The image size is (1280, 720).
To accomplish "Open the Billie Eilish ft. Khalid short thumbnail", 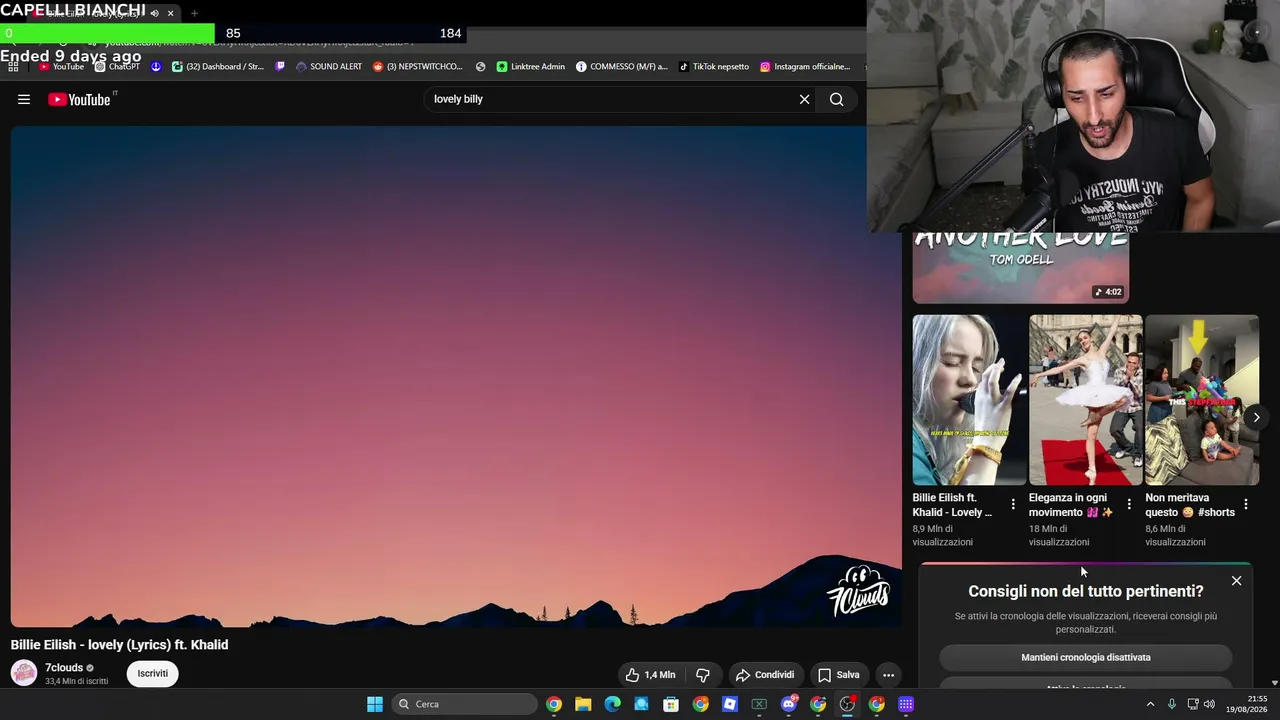I will pyautogui.click(x=969, y=400).
